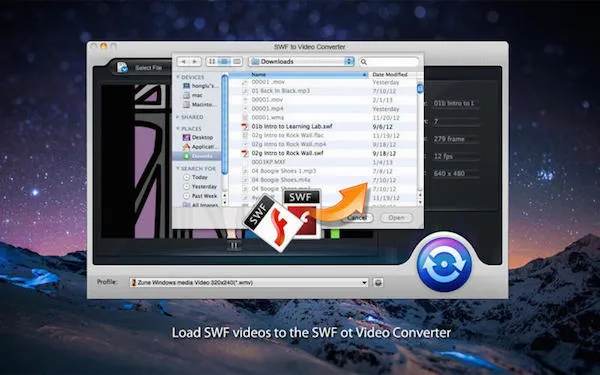Collapse the DEVICES section

coord(178,77)
